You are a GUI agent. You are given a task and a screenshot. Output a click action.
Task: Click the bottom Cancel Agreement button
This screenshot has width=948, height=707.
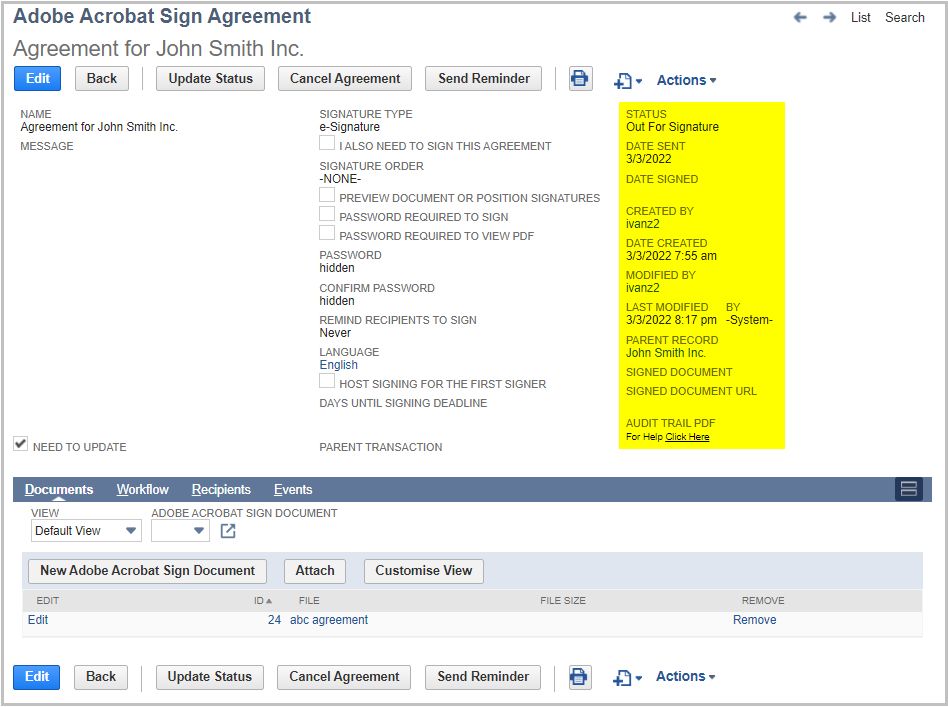tap(344, 677)
